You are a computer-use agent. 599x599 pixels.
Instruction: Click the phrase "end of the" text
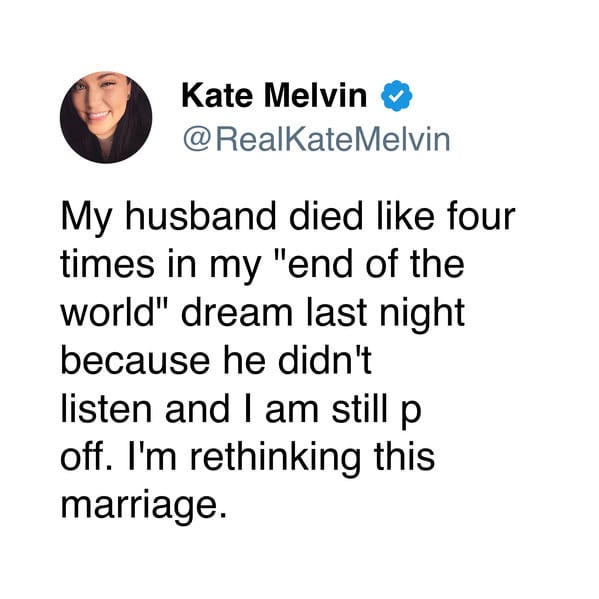[x=376, y=264]
